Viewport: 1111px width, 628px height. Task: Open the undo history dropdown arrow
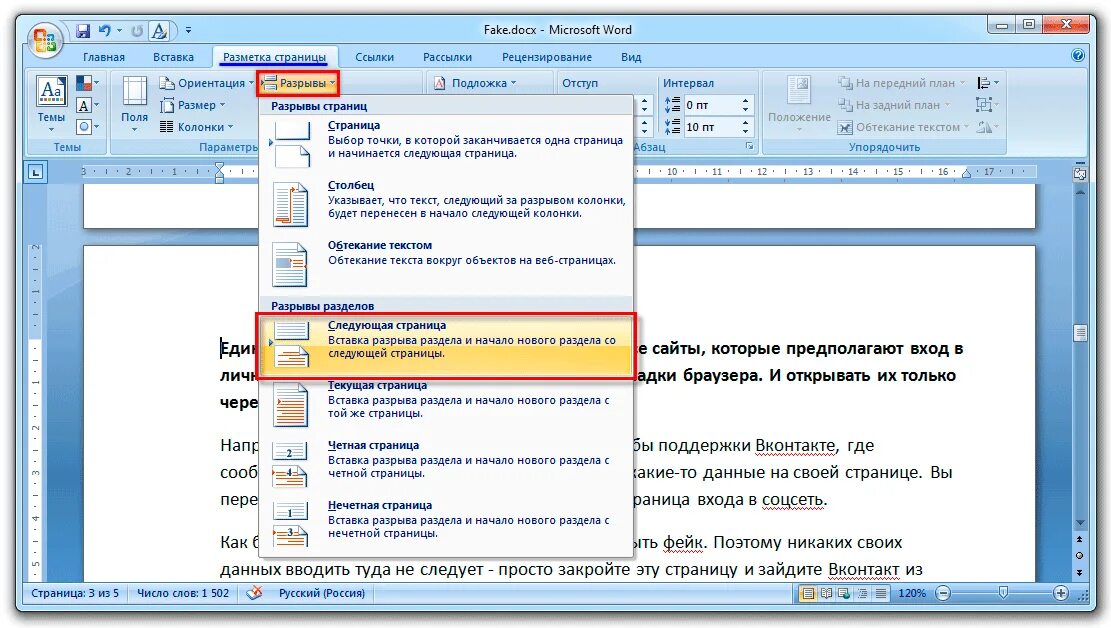pyautogui.click(x=119, y=30)
